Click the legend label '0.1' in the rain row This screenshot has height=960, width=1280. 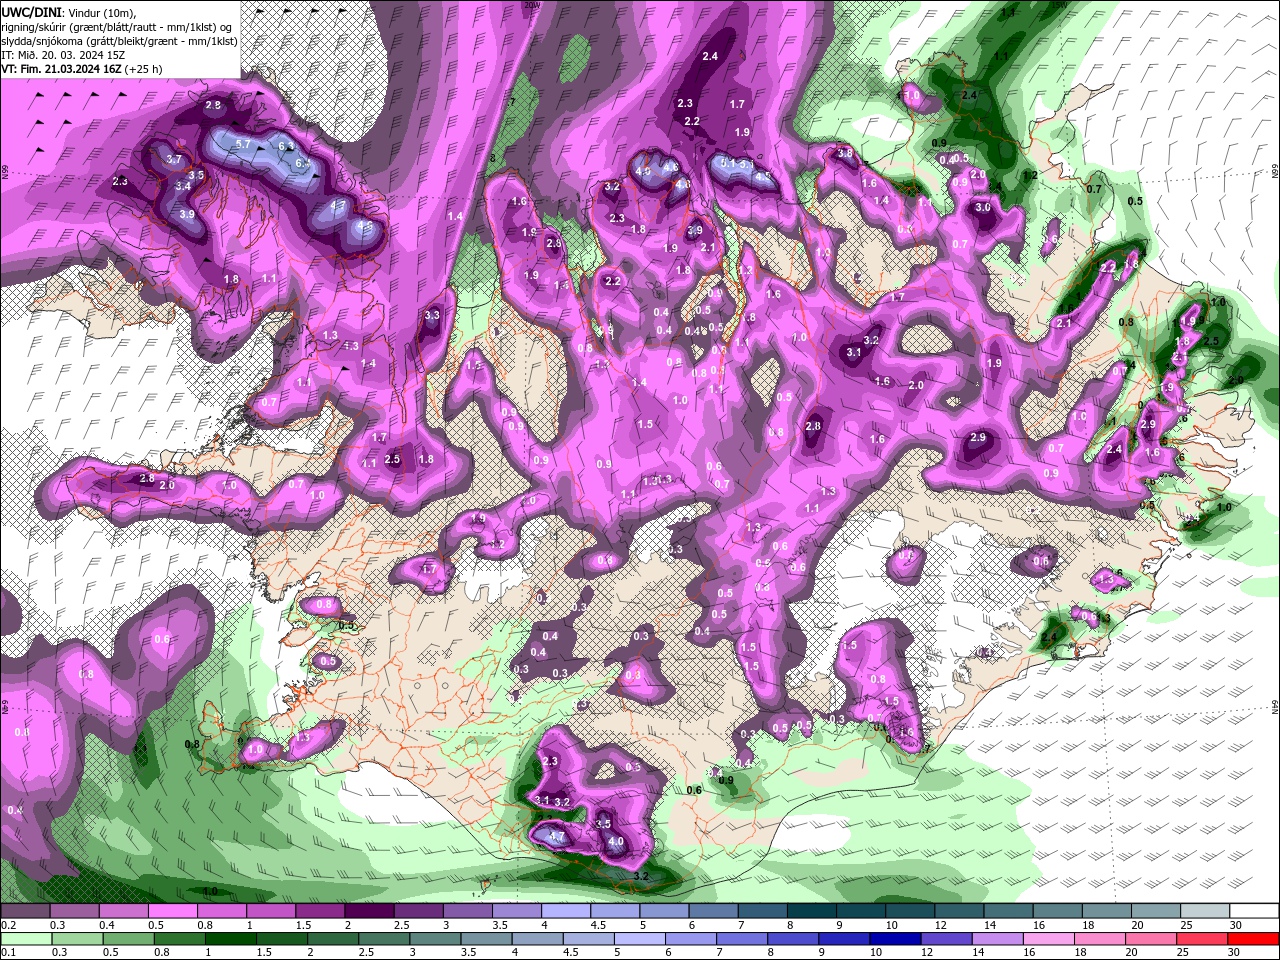8,953
